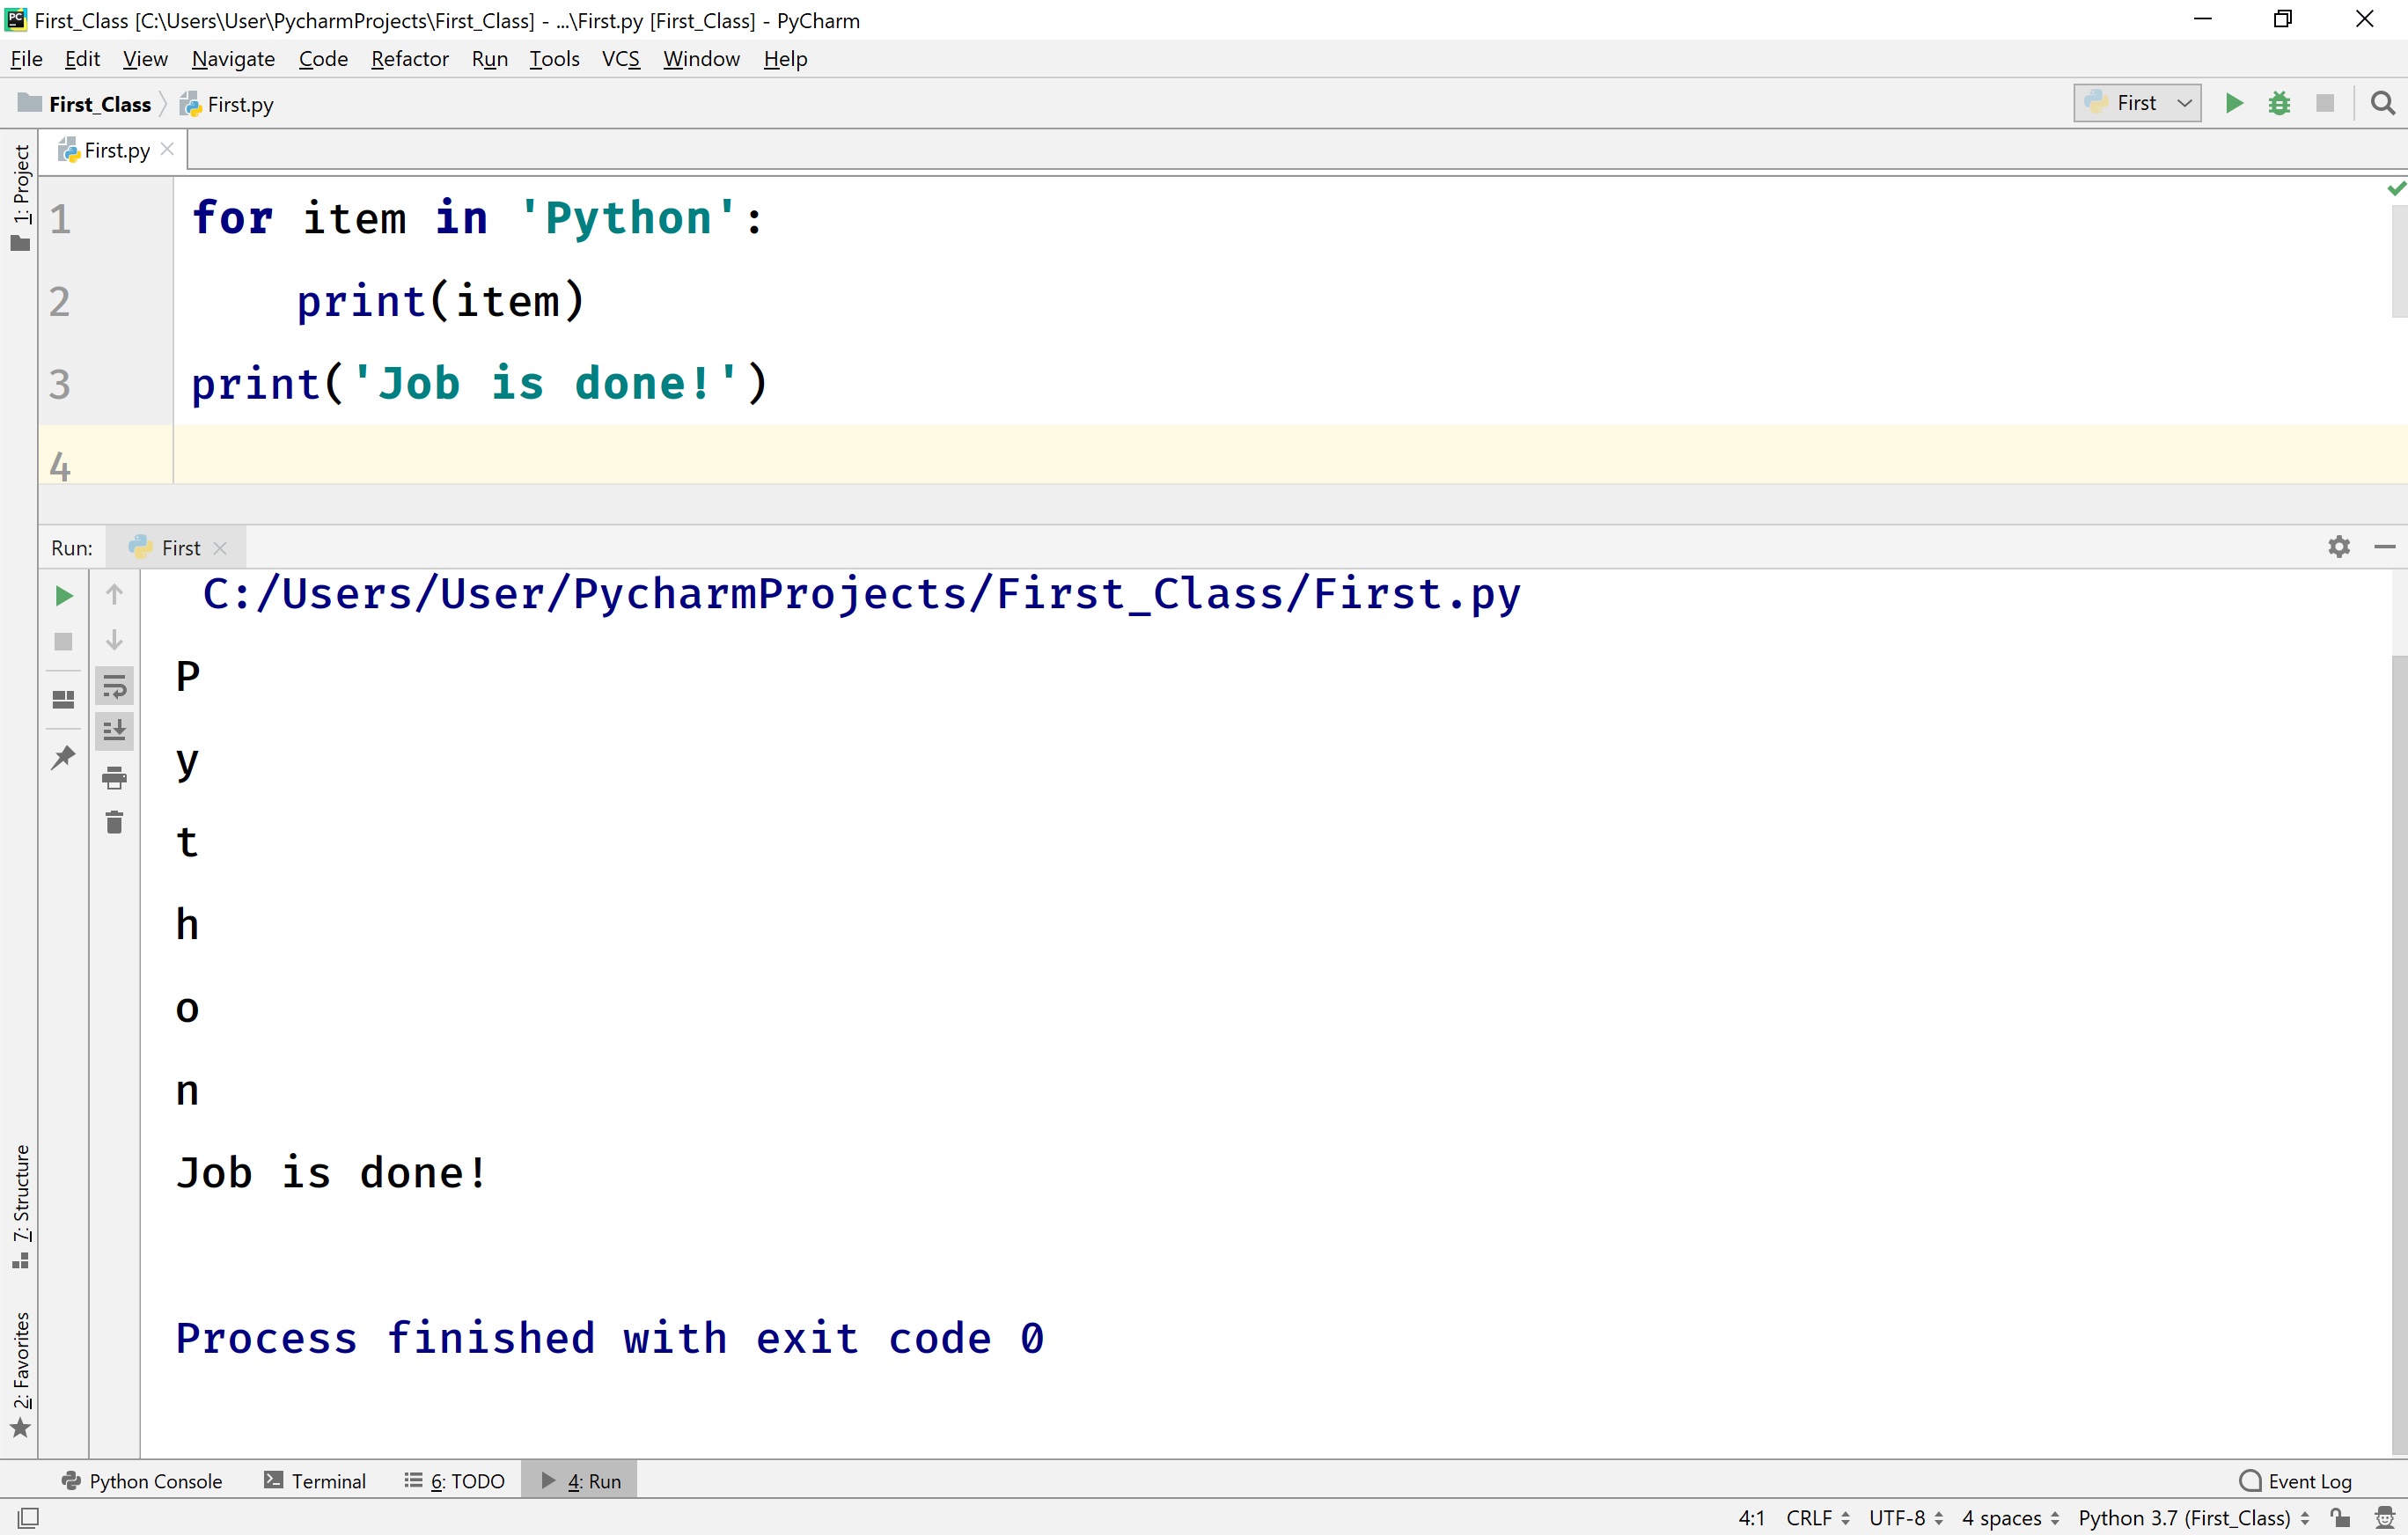Clear all output with trash icon
Viewport: 2408px width, 1535px height.
tap(114, 822)
